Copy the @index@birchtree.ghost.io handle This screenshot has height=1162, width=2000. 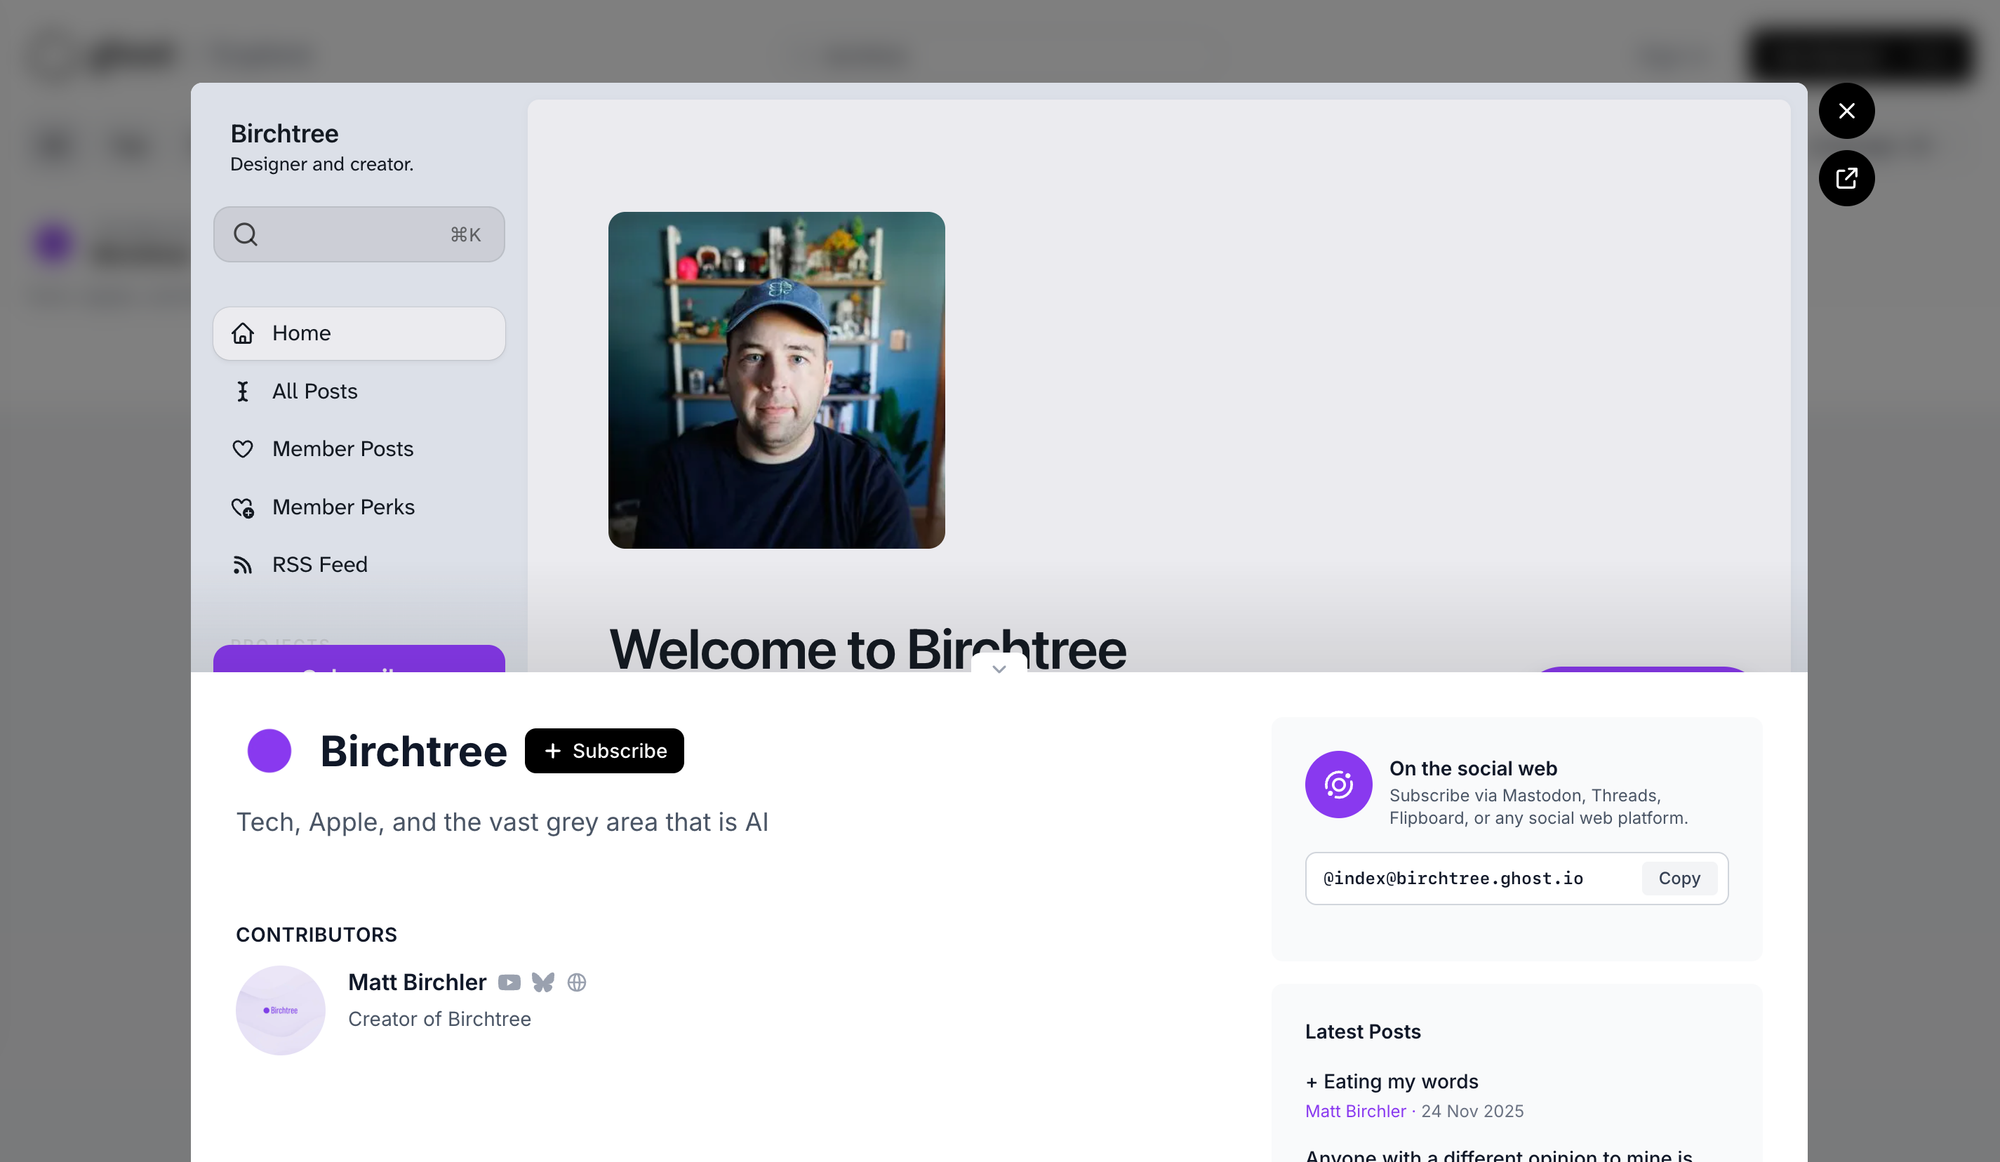click(x=1679, y=879)
